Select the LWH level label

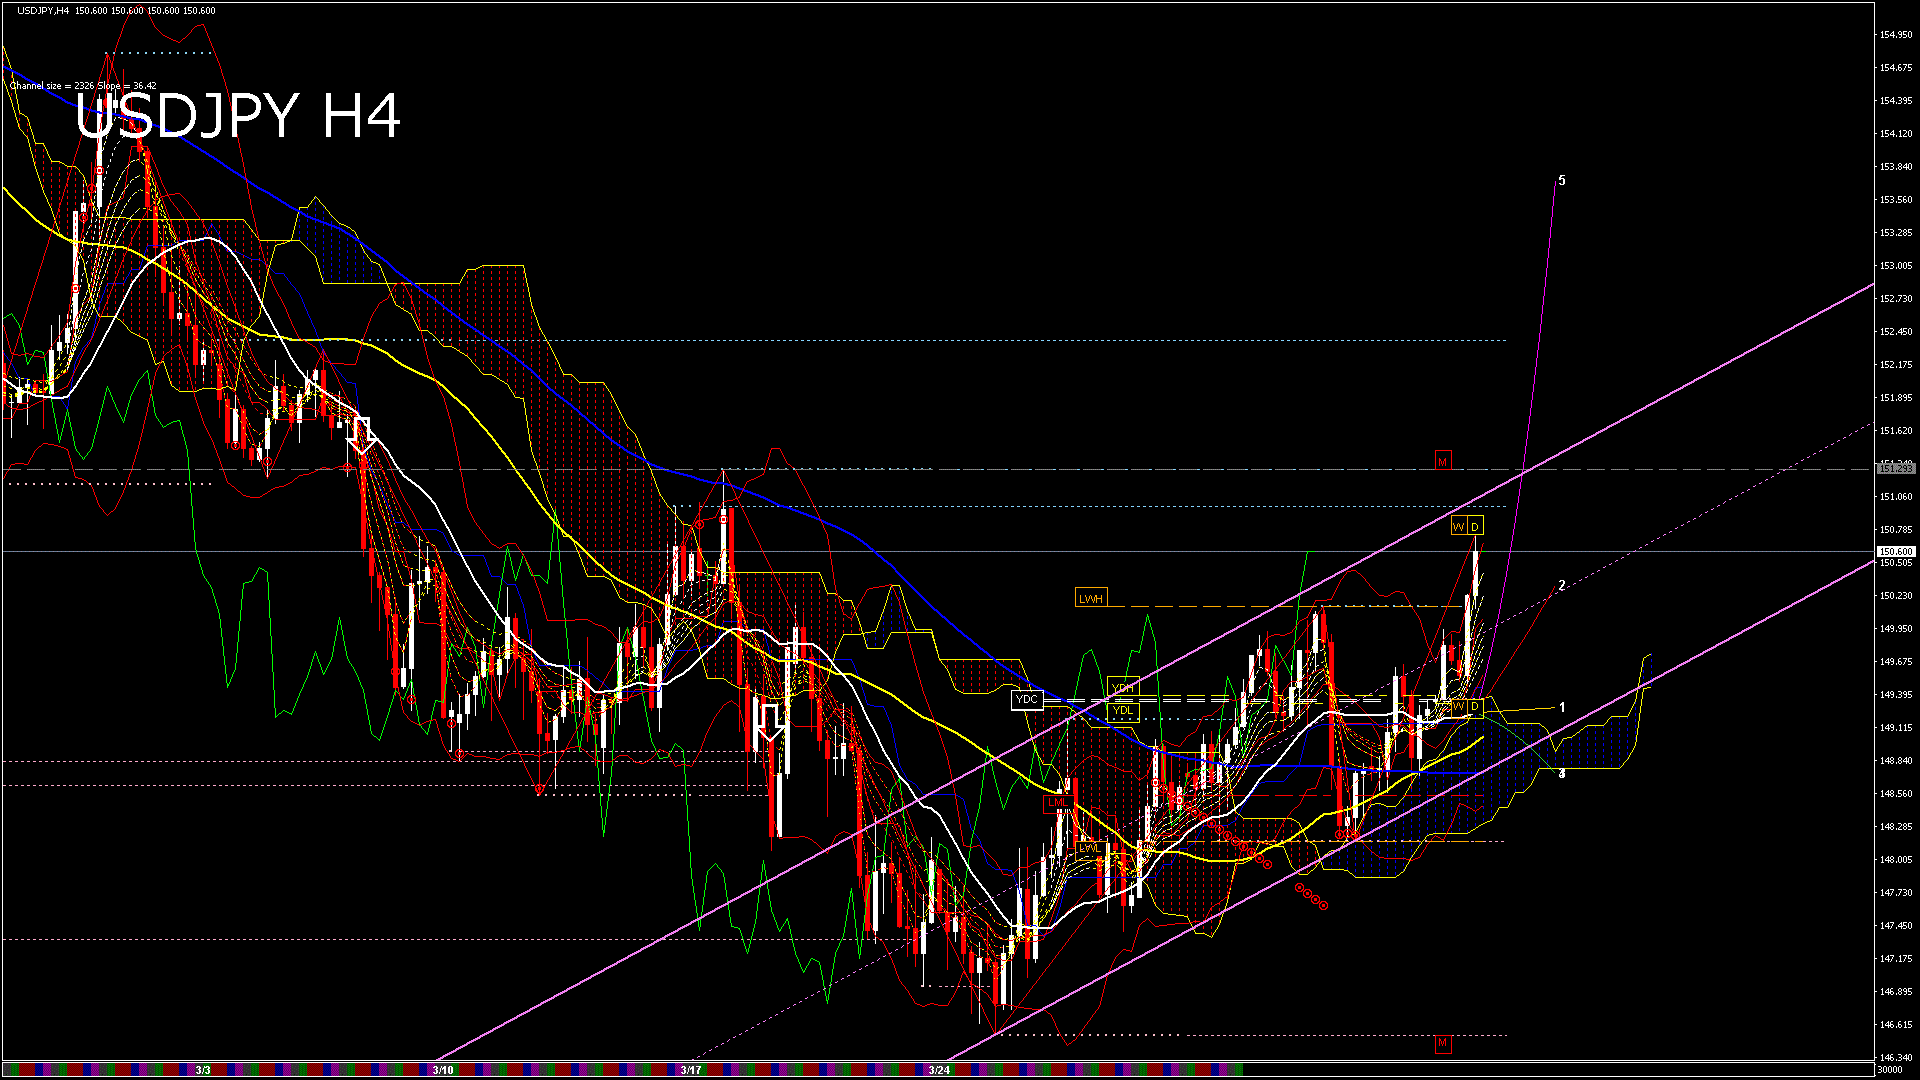[1091, 599]
